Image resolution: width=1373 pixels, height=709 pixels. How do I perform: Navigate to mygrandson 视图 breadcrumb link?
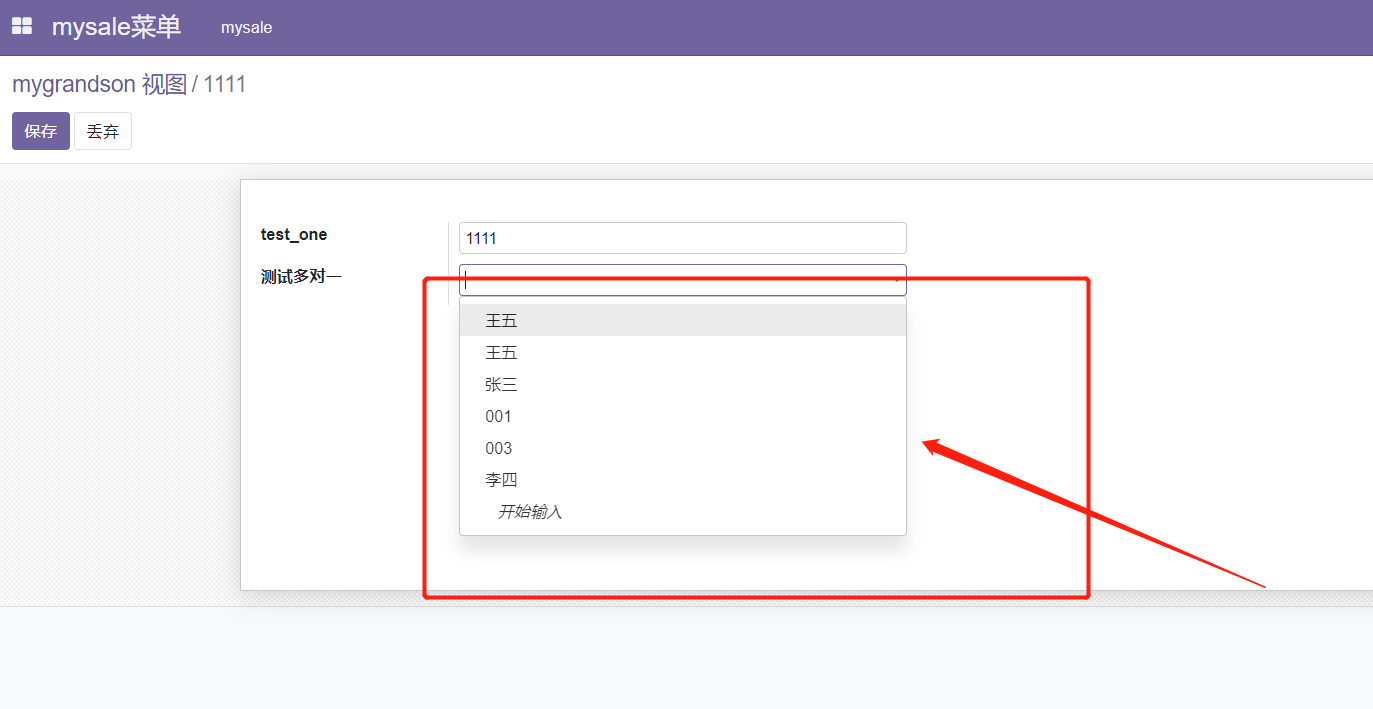[100, 84]
